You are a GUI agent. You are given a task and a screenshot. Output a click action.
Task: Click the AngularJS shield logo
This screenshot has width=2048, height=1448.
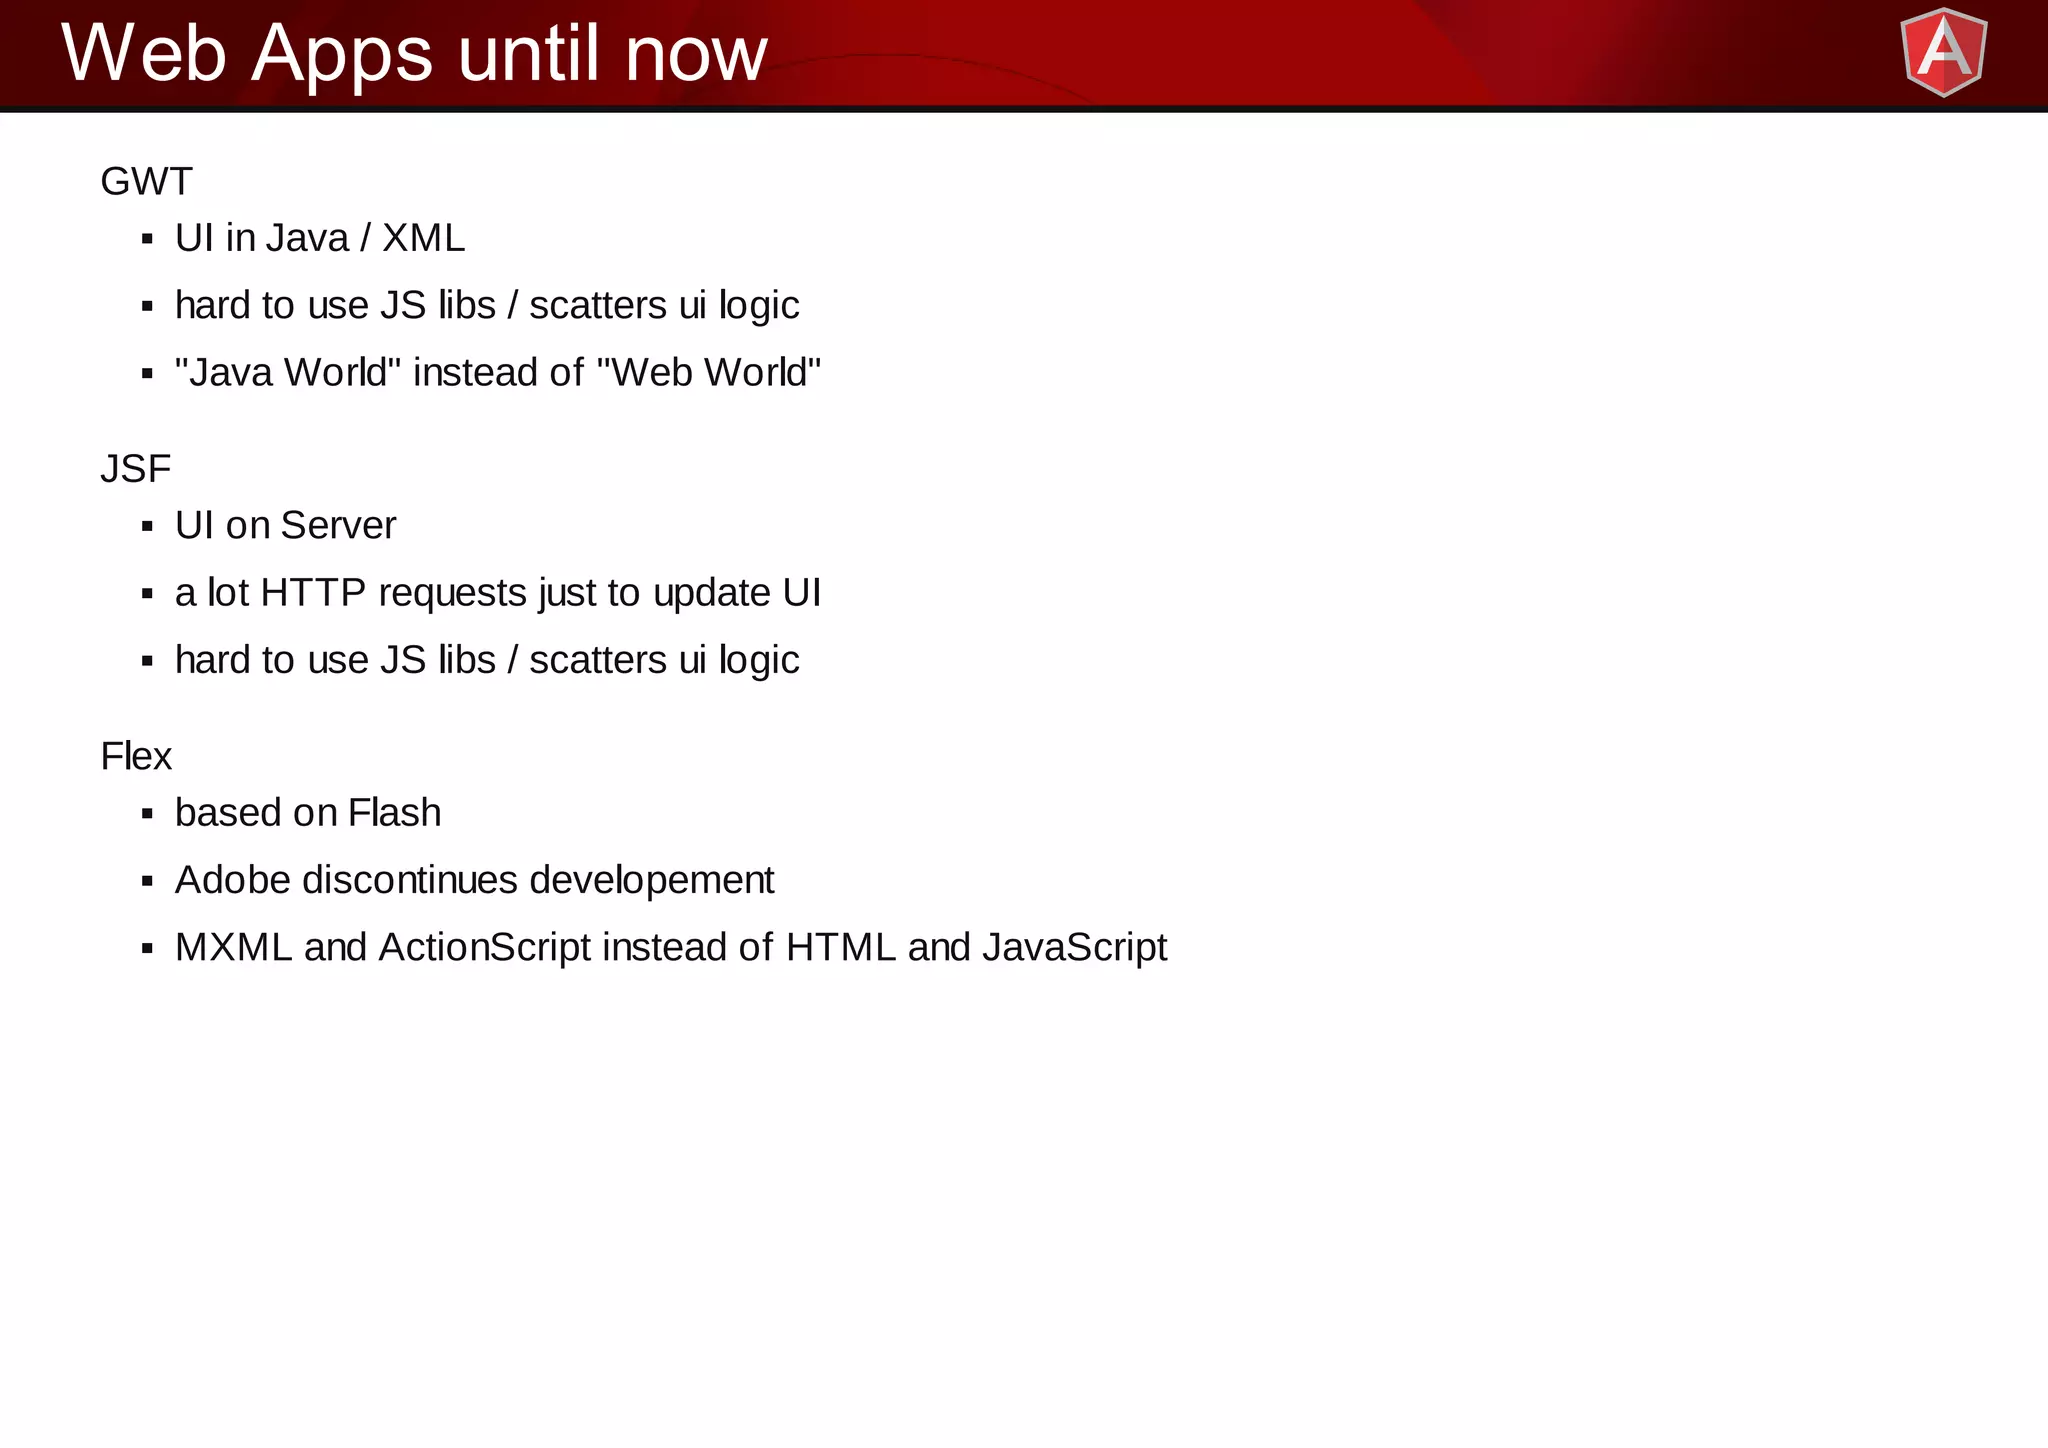[x=1943, y=52]
